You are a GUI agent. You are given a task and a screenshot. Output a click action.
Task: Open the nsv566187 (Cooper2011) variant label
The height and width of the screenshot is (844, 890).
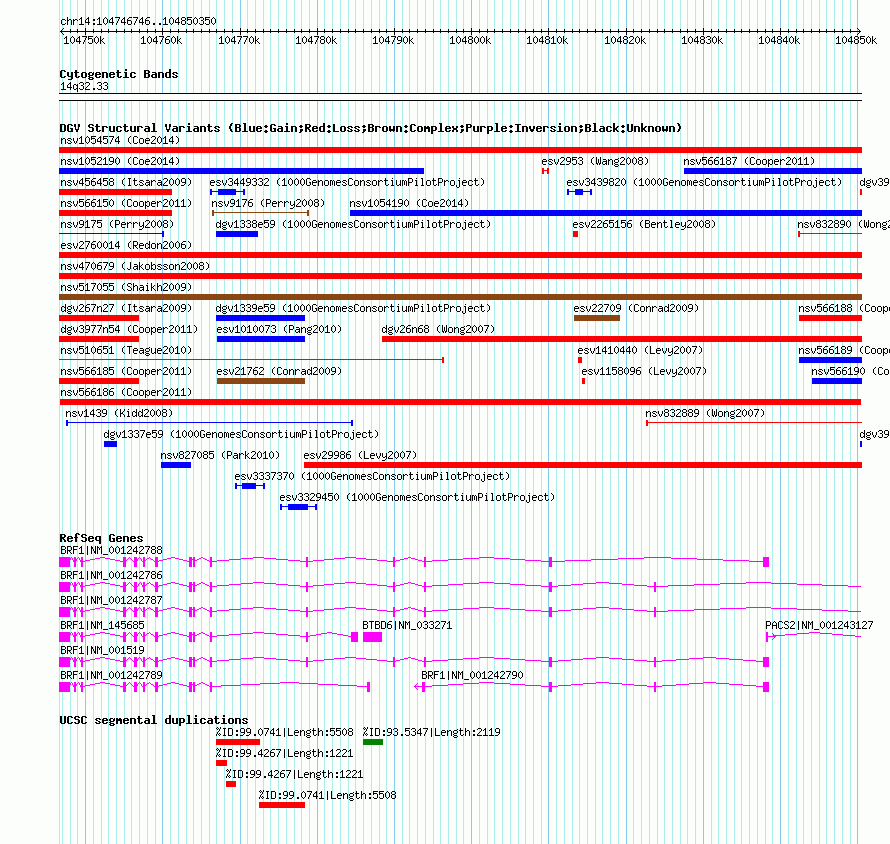(x=749, y=161)
